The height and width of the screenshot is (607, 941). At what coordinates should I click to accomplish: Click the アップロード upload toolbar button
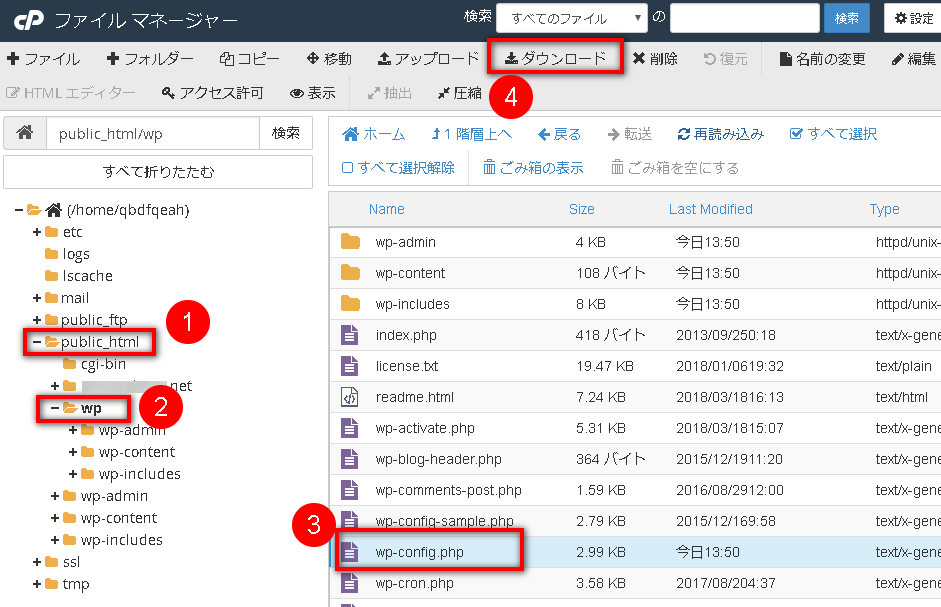coord(428,59)
